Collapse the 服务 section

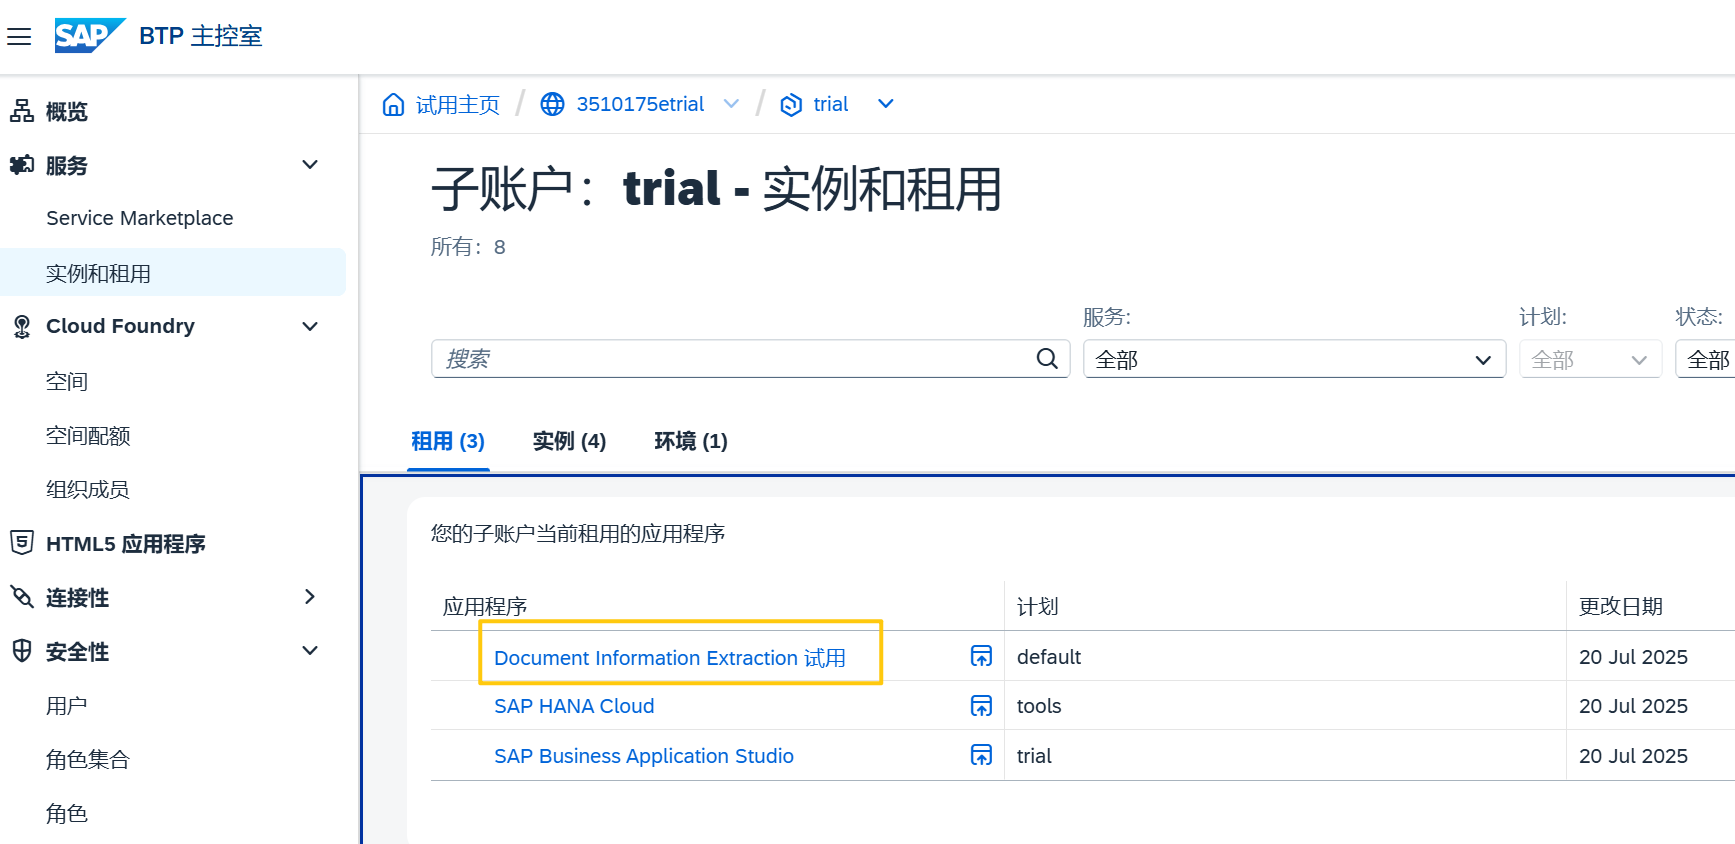310,165
